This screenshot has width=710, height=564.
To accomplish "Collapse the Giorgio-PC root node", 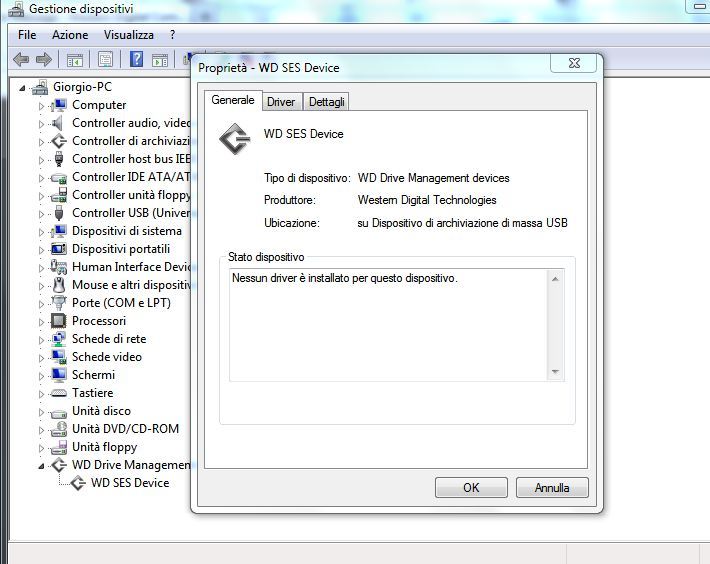I will [22, 88].
